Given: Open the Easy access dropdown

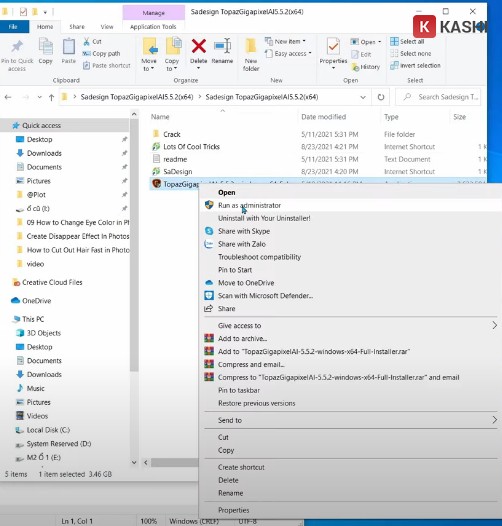Looking at the screenshot, I should tap(288, 53).
